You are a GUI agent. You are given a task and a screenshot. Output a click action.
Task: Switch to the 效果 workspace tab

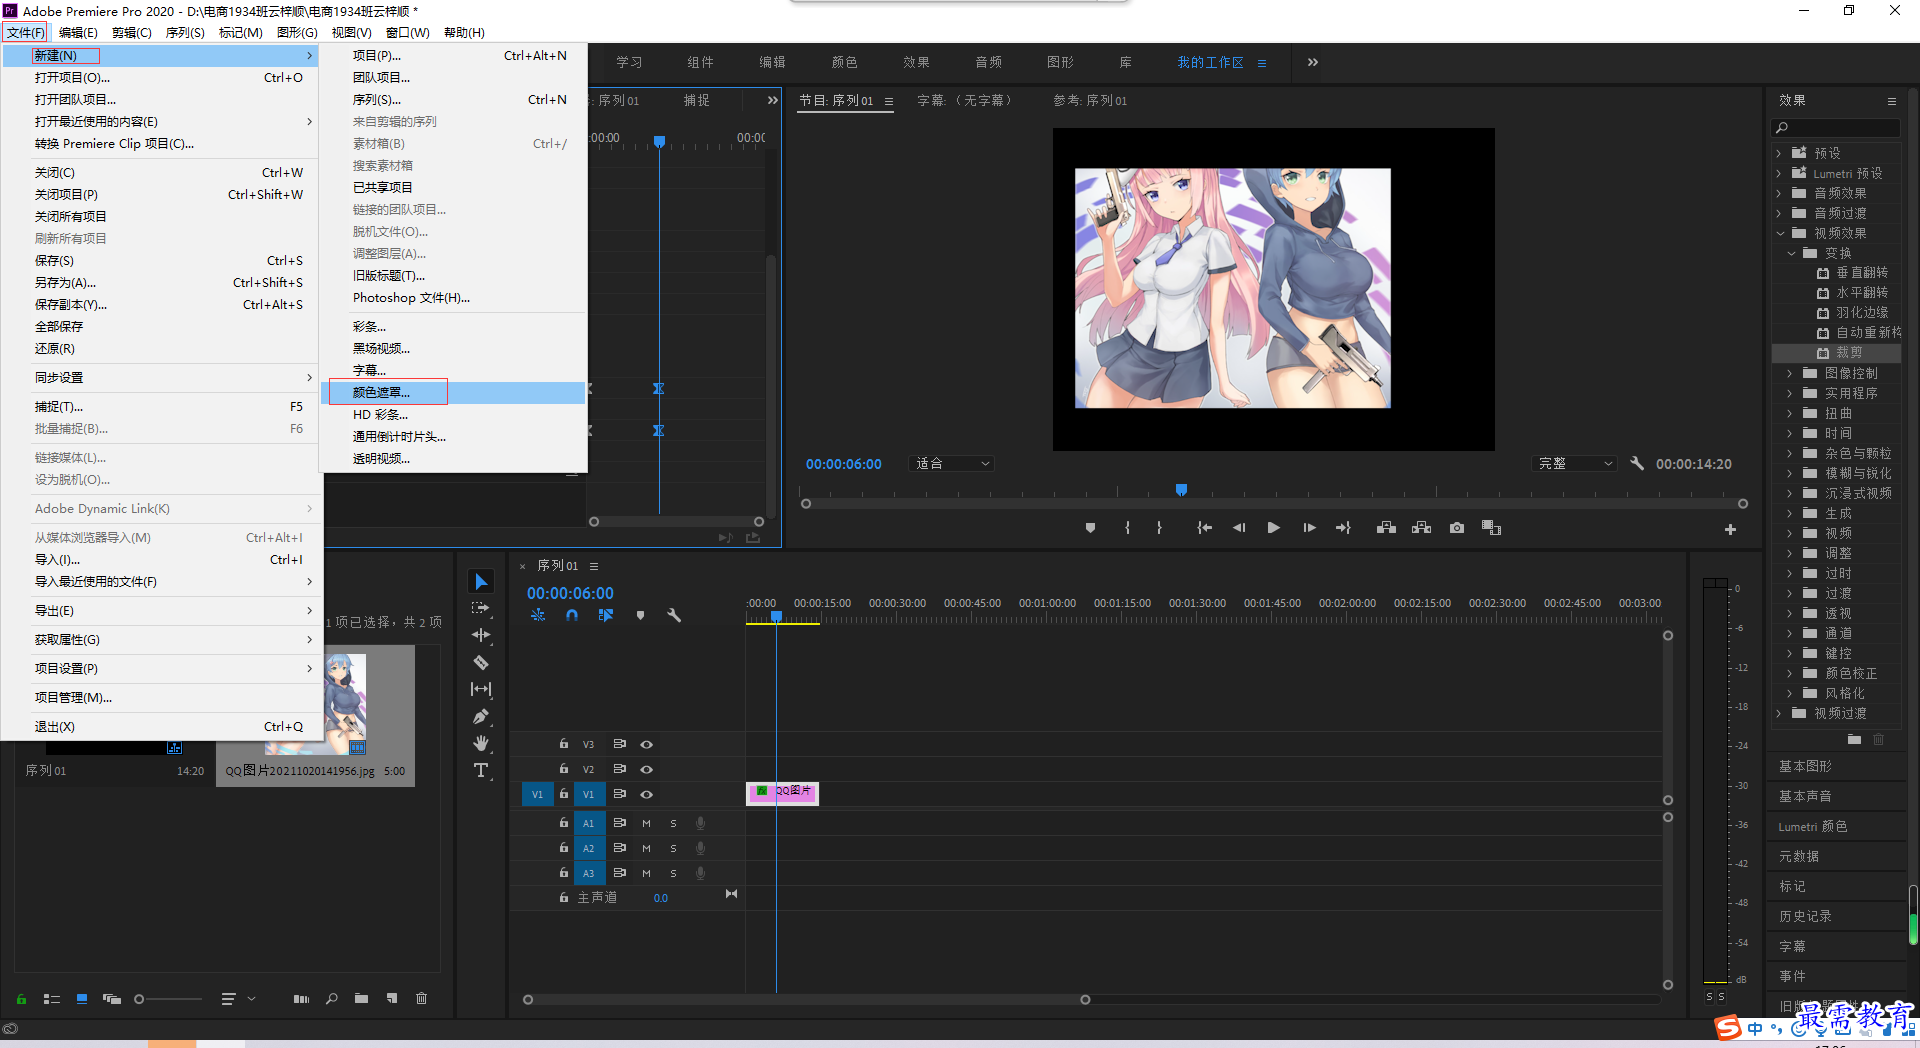coord(916,62)
